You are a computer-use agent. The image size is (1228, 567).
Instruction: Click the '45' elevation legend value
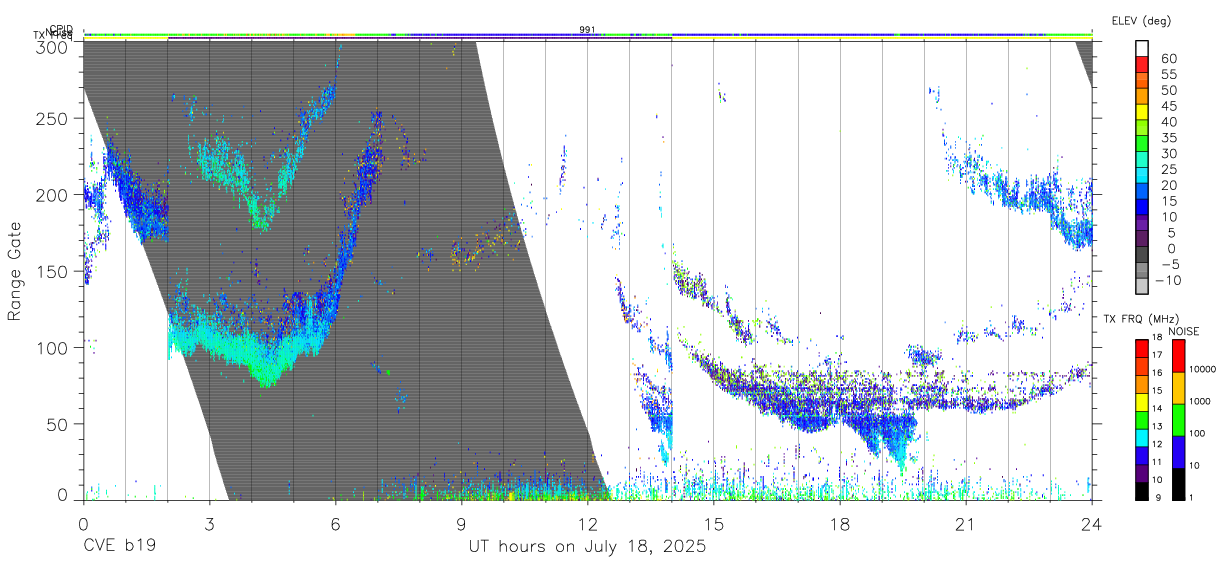pos(1167,106)
